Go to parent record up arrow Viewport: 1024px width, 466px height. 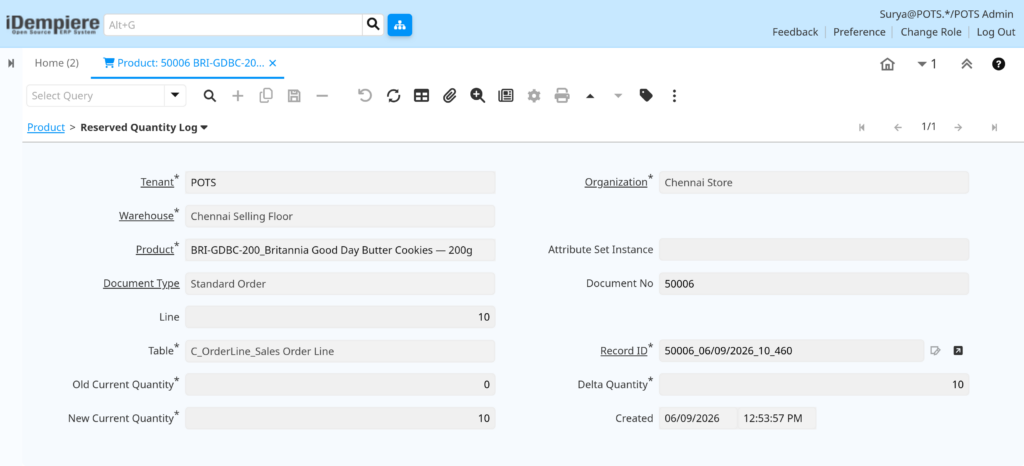click(x=590, y=96)
